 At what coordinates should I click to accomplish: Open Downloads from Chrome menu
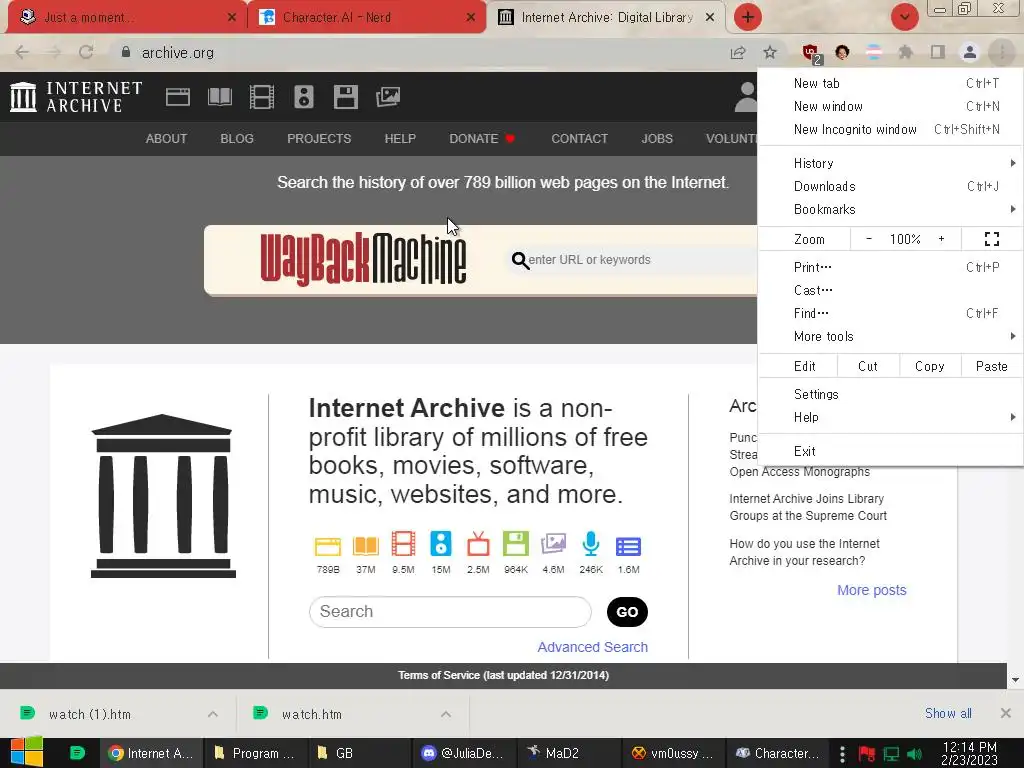tap(889, 187)
